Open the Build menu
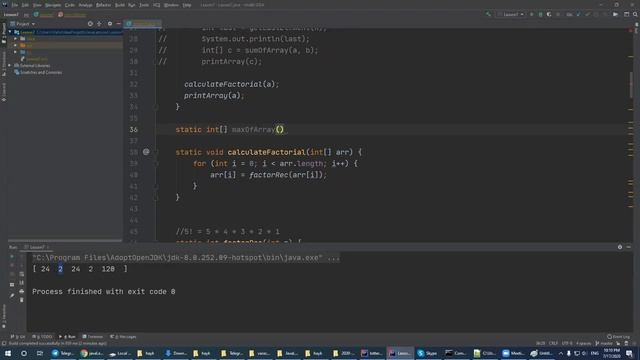Screen dimensions: 640x360 (x=120, y=5)
